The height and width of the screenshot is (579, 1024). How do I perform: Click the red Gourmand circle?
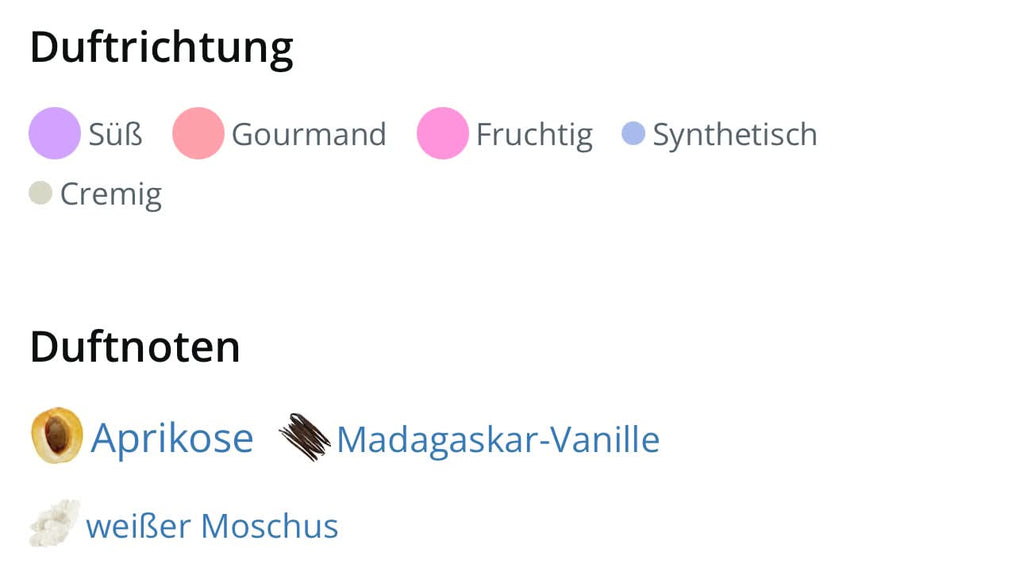point(197,134)
